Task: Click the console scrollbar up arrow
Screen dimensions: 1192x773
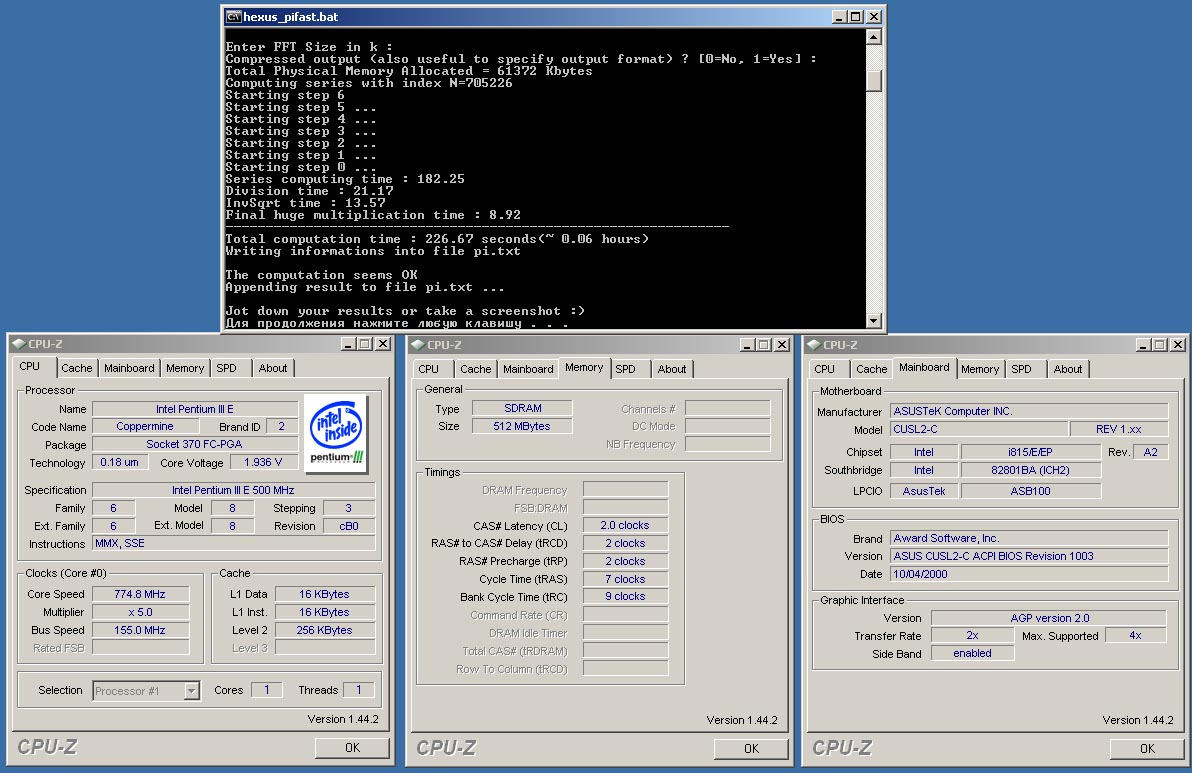Action: tap(873, 36)
